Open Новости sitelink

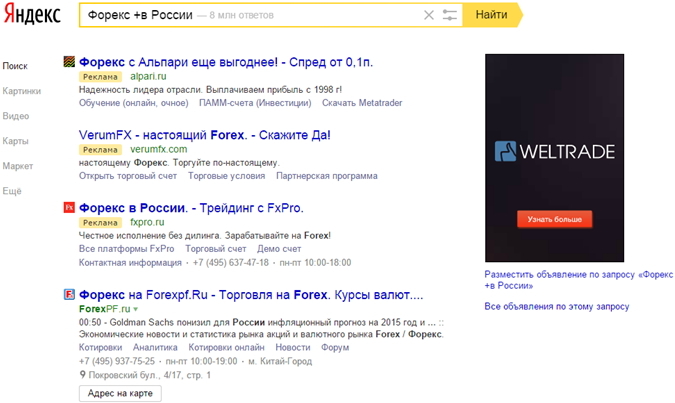coord(293,347)
